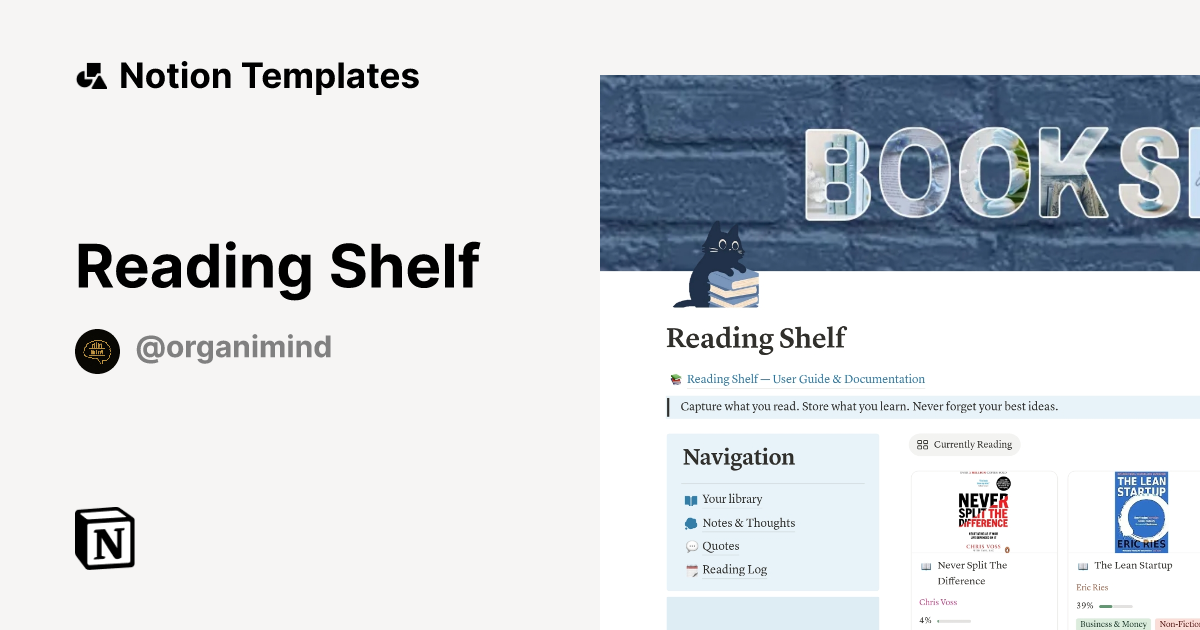The height and width of the screenshot is (630, 1200).
Task: Click the gallery grid icon beside Currently Reading
Action: (x=921, y=444)
